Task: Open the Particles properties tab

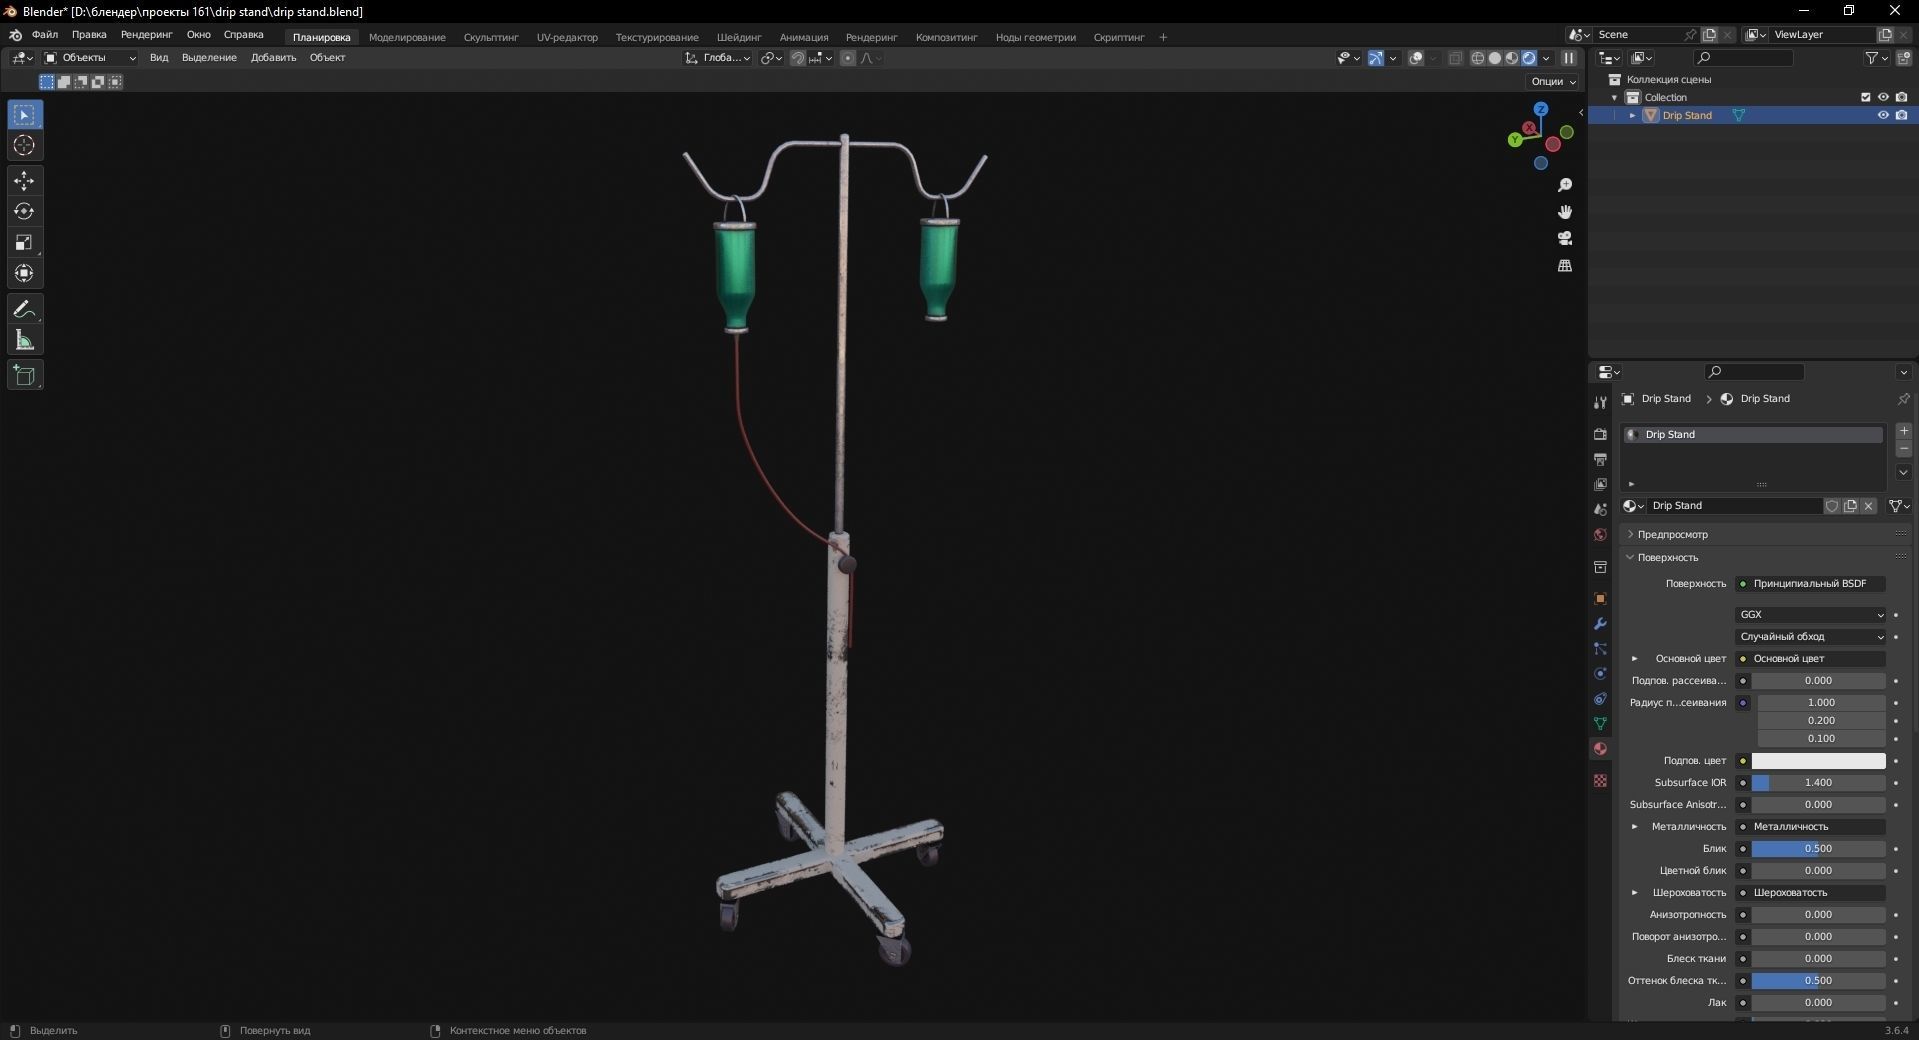Action: (x=1600, y=648)
